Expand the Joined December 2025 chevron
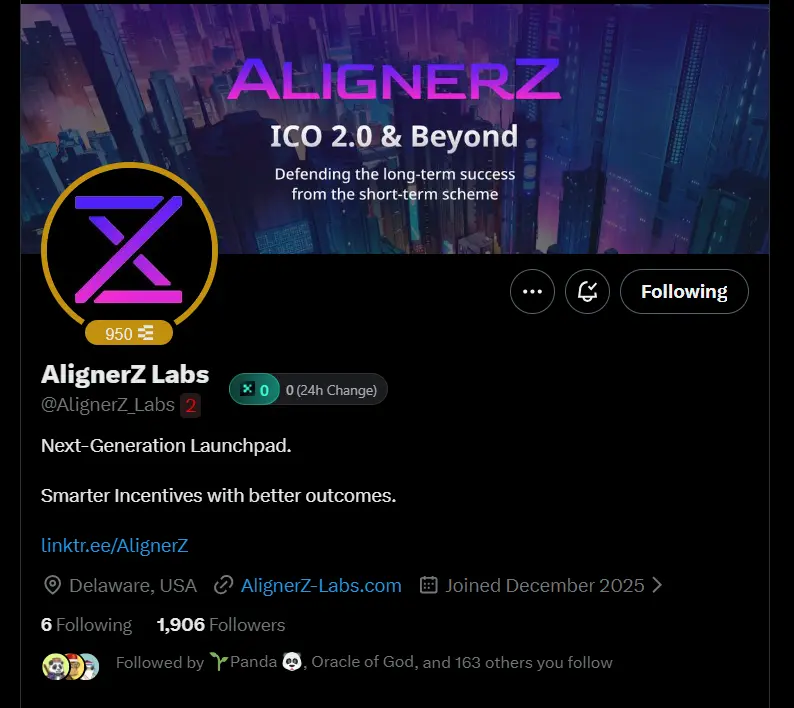This screenshot has height=708, width=794. pyautogui.click(x=657, y=585)
